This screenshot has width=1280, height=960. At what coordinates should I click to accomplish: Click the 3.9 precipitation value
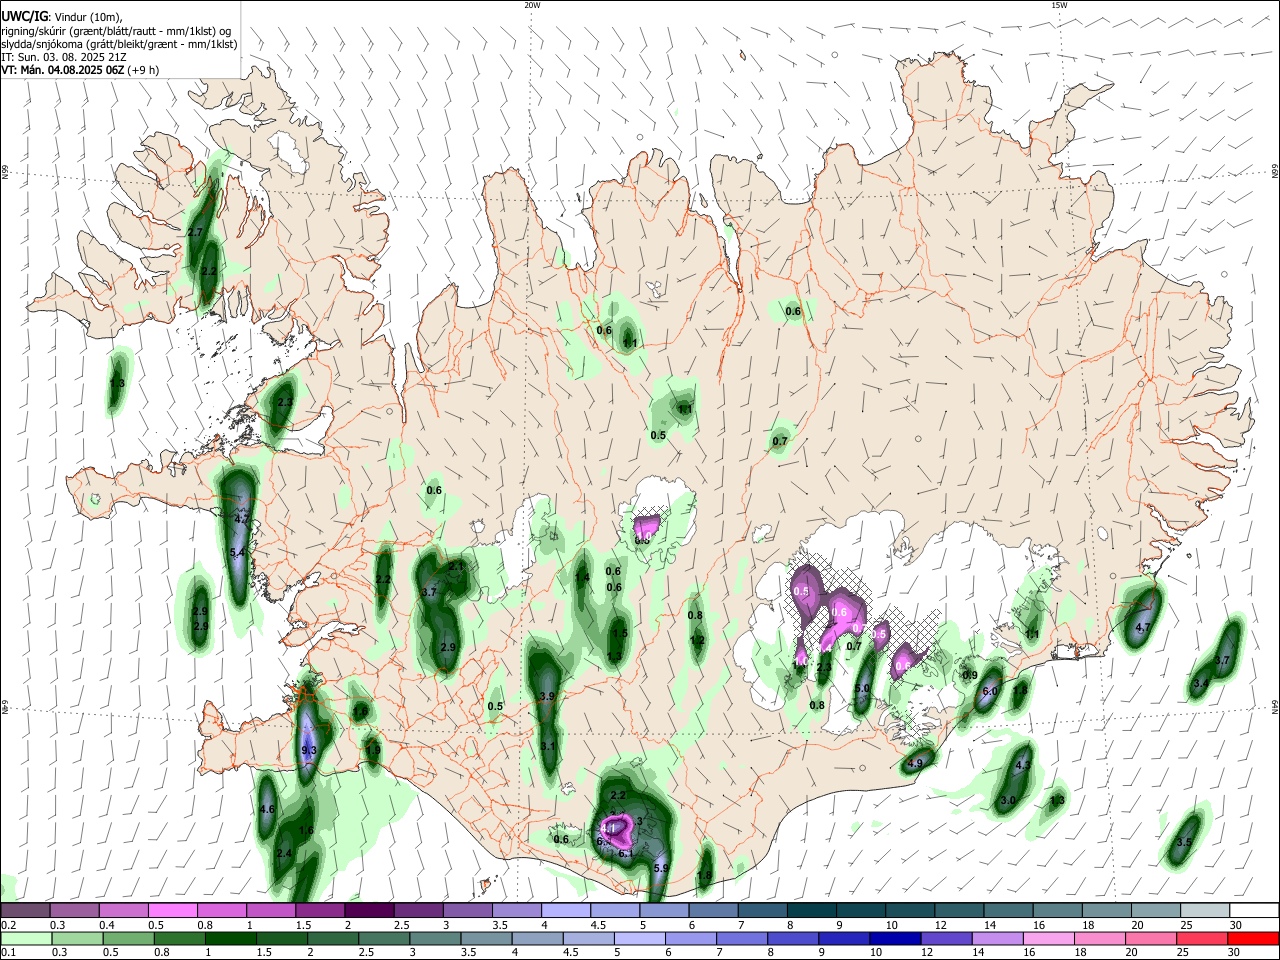(x=547, y=696)
